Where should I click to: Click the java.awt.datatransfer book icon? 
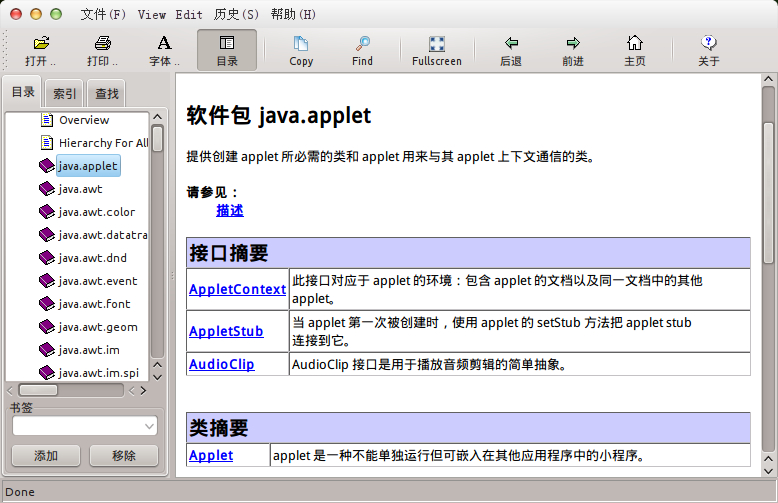[x=47, y=235]
